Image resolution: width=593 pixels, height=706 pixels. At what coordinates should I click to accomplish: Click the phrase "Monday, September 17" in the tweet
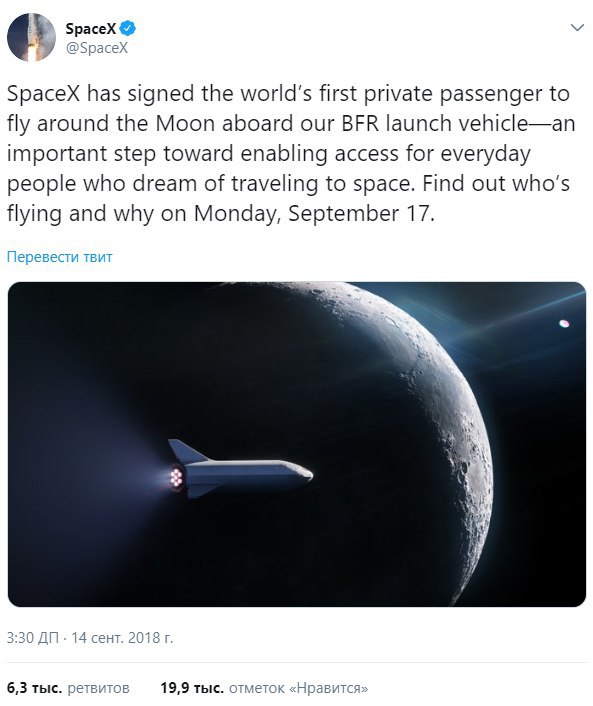tap(312, 213)
